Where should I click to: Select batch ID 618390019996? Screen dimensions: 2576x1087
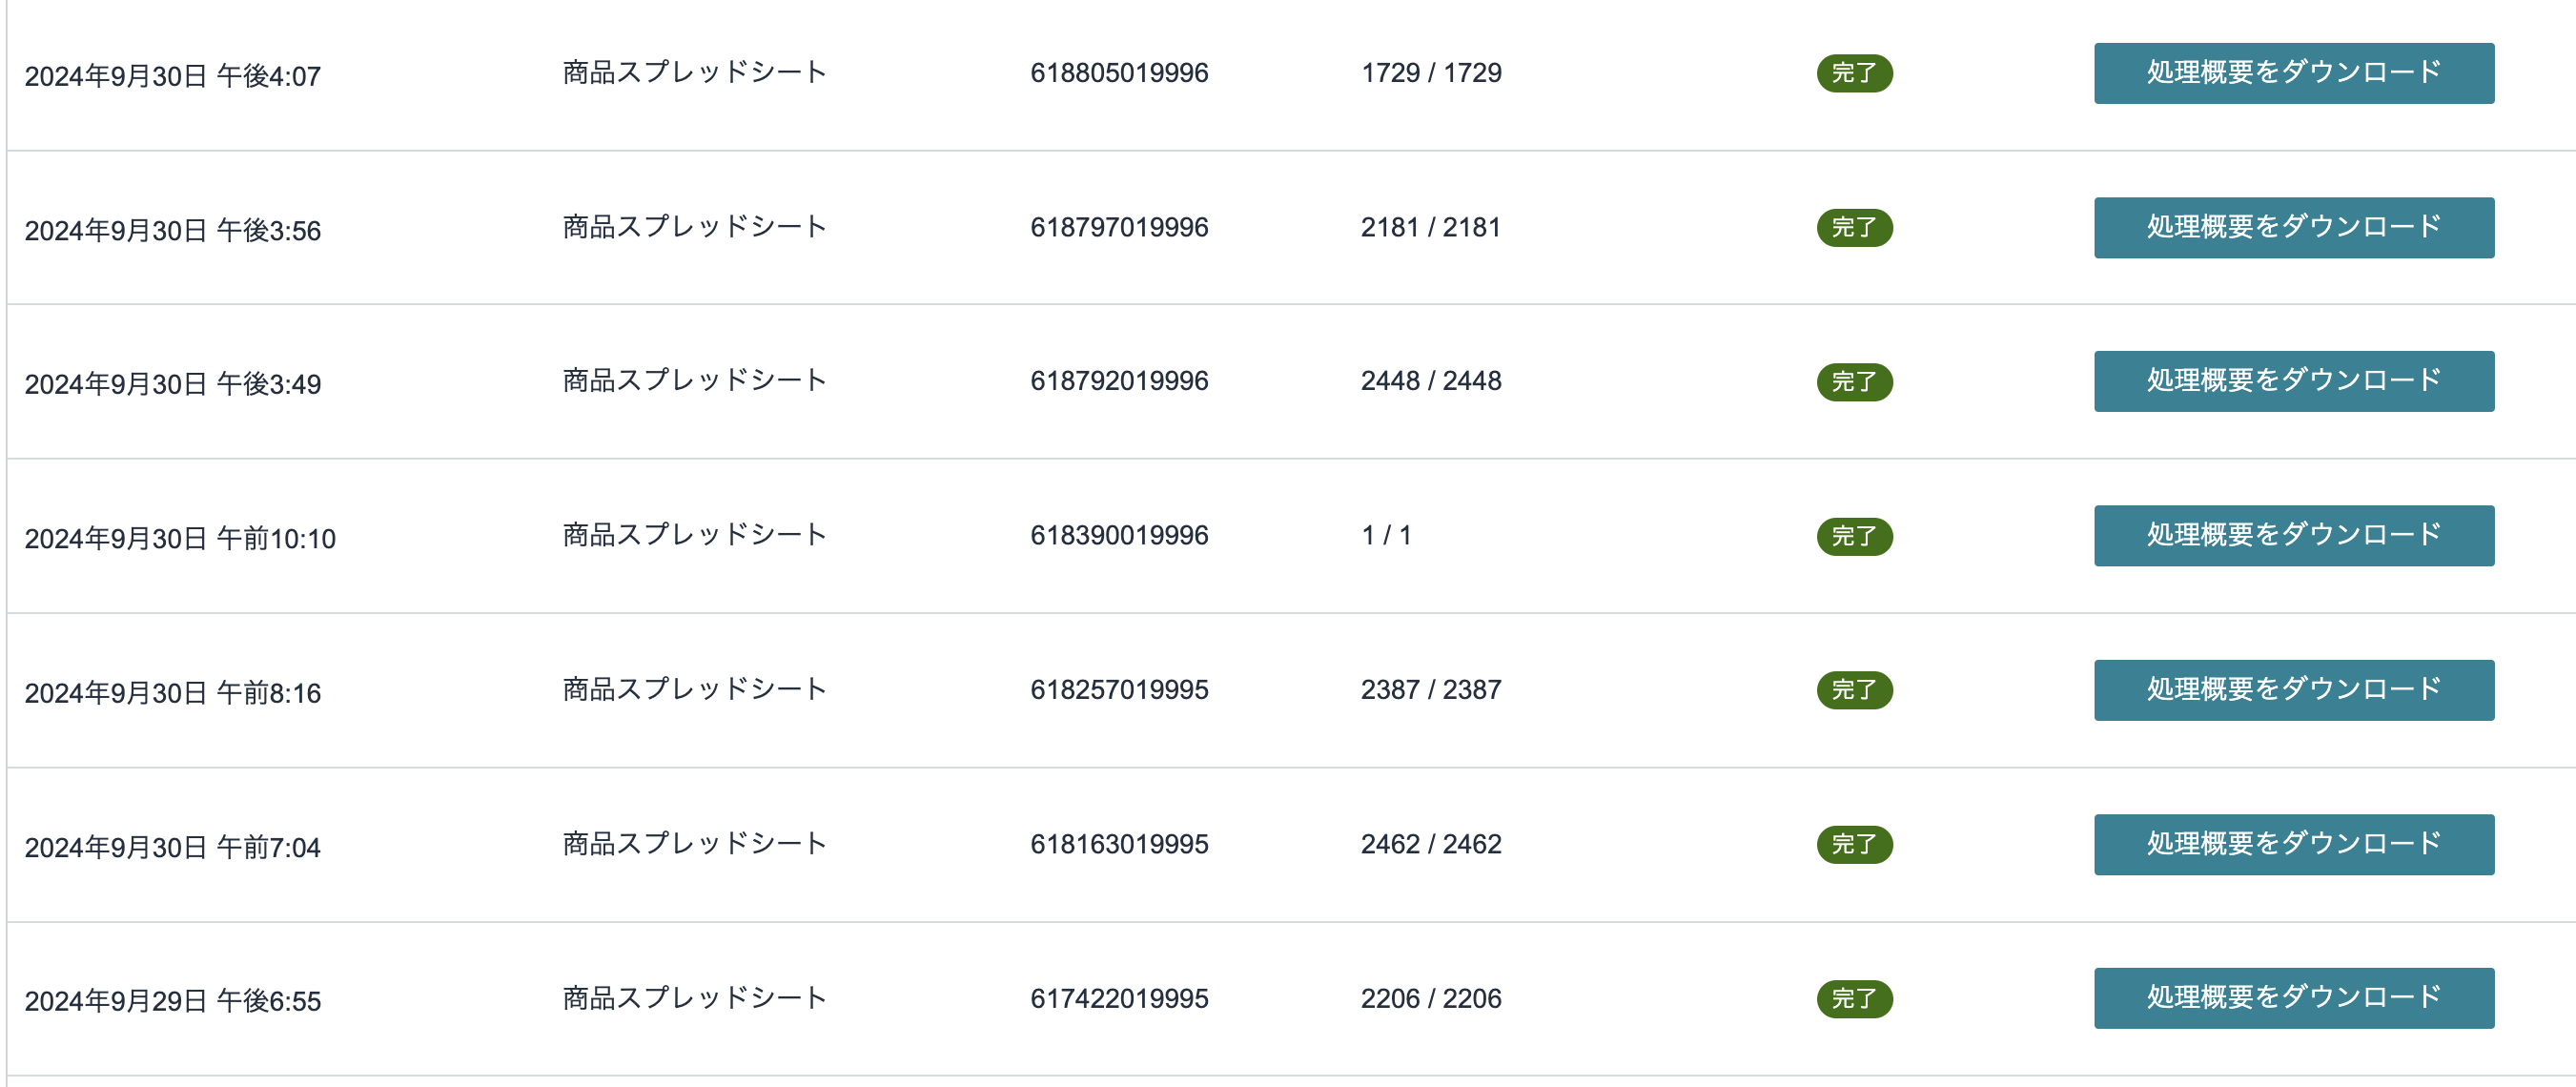pyautogui.click(x=1119, y=535)
